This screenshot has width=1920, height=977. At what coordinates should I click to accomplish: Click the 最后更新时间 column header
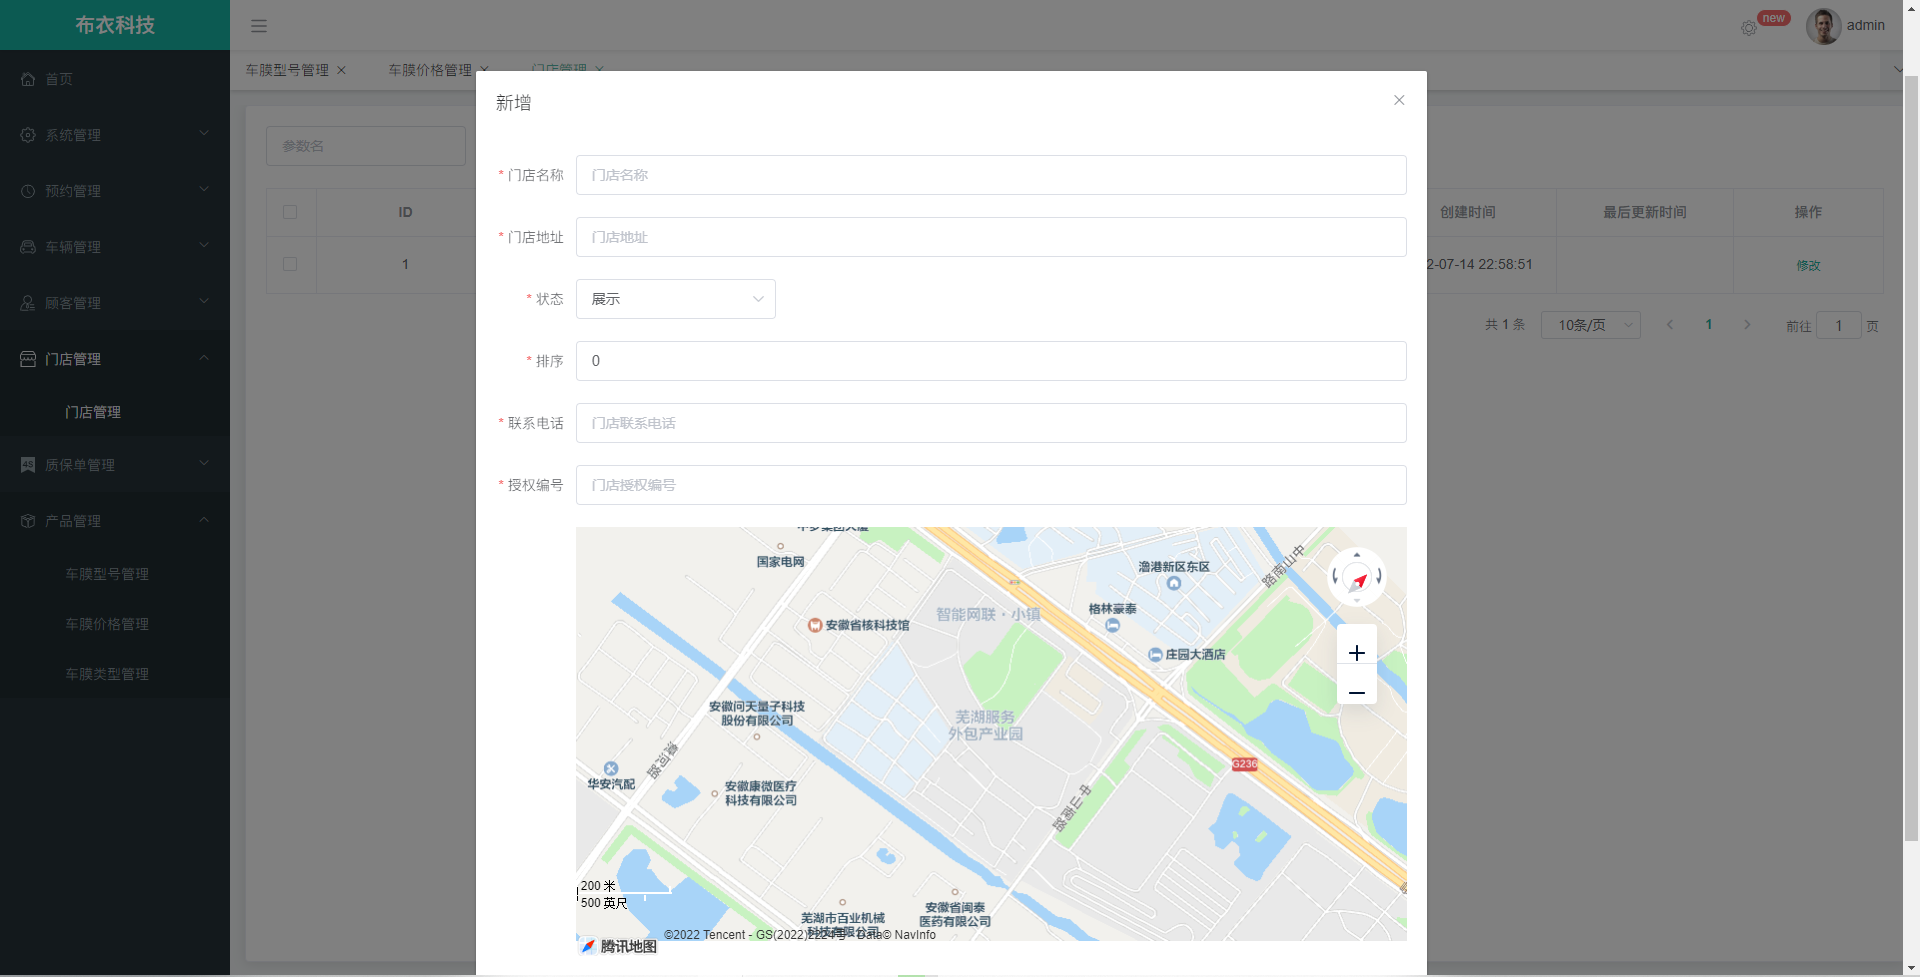pos(1645,212)
